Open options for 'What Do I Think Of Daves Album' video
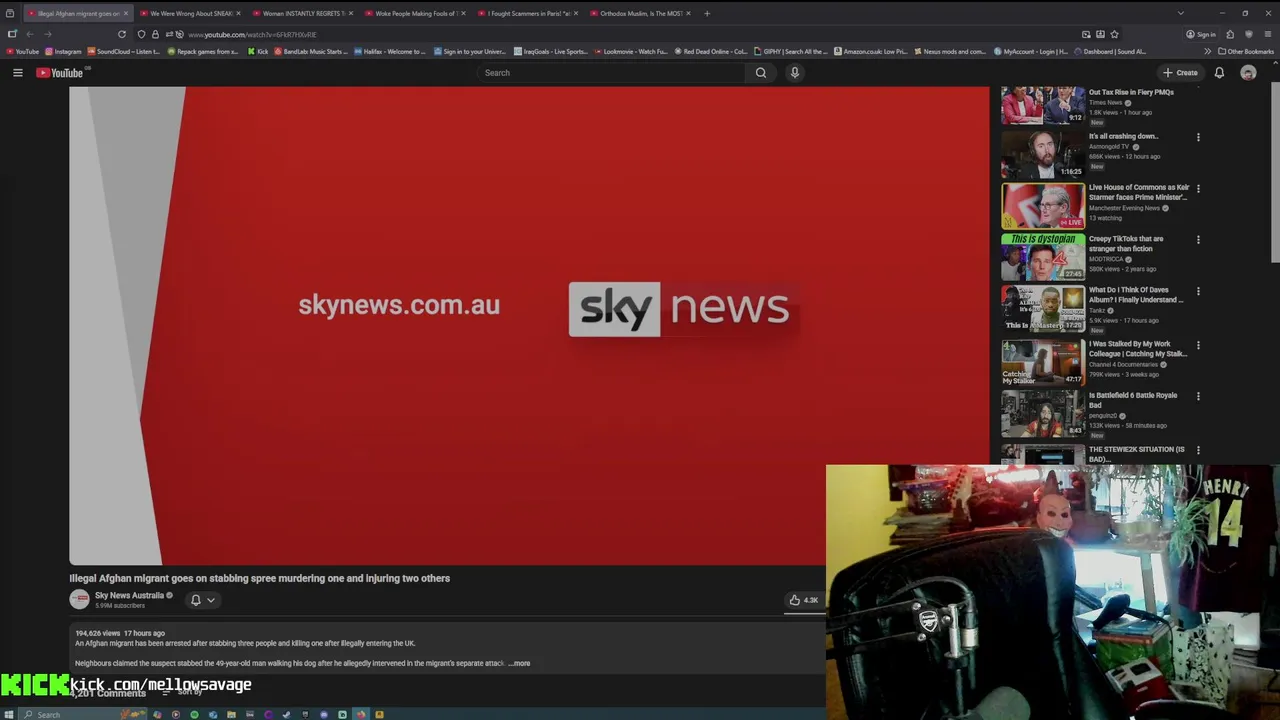The image size is (1280, 720). click(x=1198, y=291)
